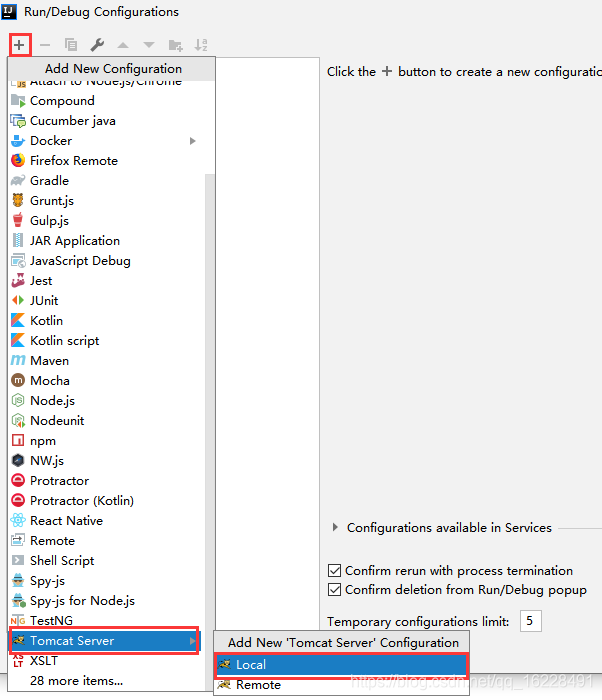Screen dimensions: 602x700
Task: Select Shell Script configuration type
Action: coord(107,561)
